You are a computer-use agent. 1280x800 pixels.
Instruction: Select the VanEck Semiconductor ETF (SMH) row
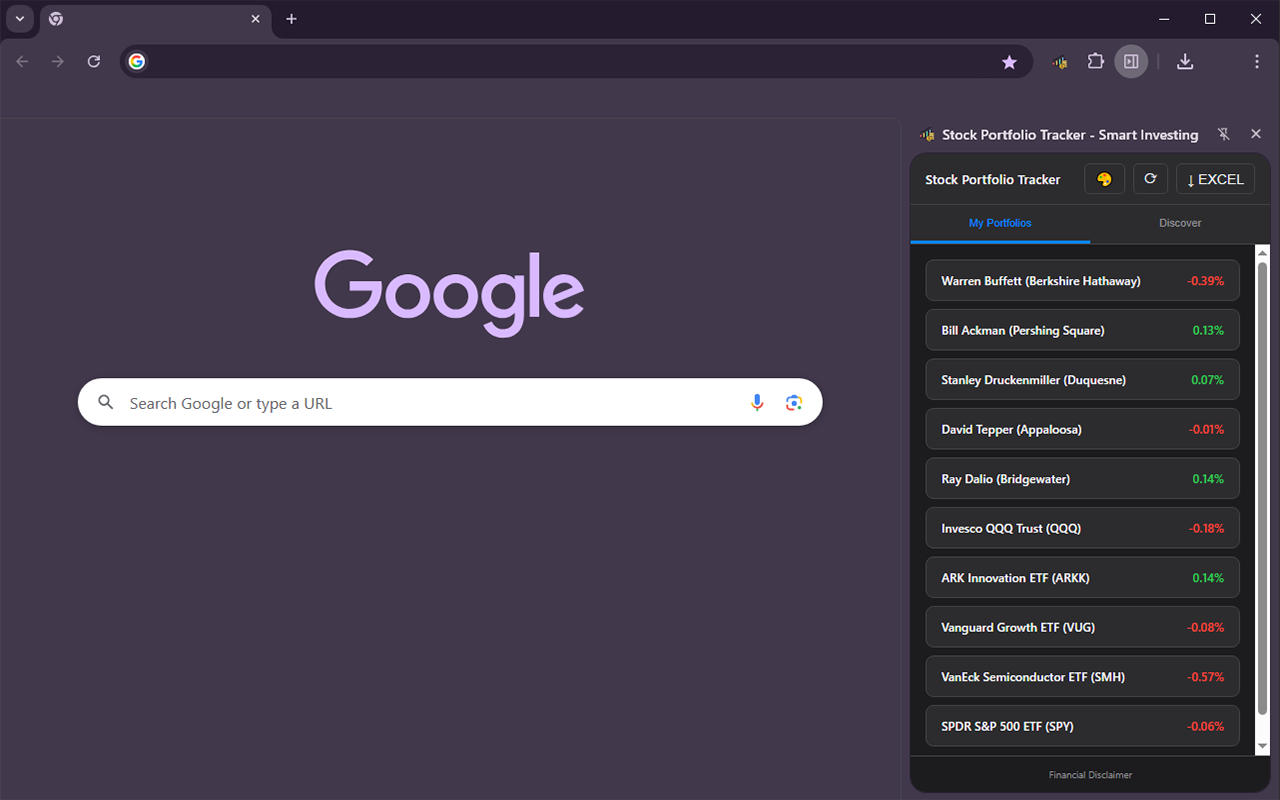pyautogui.click(x=1082, y=677)
